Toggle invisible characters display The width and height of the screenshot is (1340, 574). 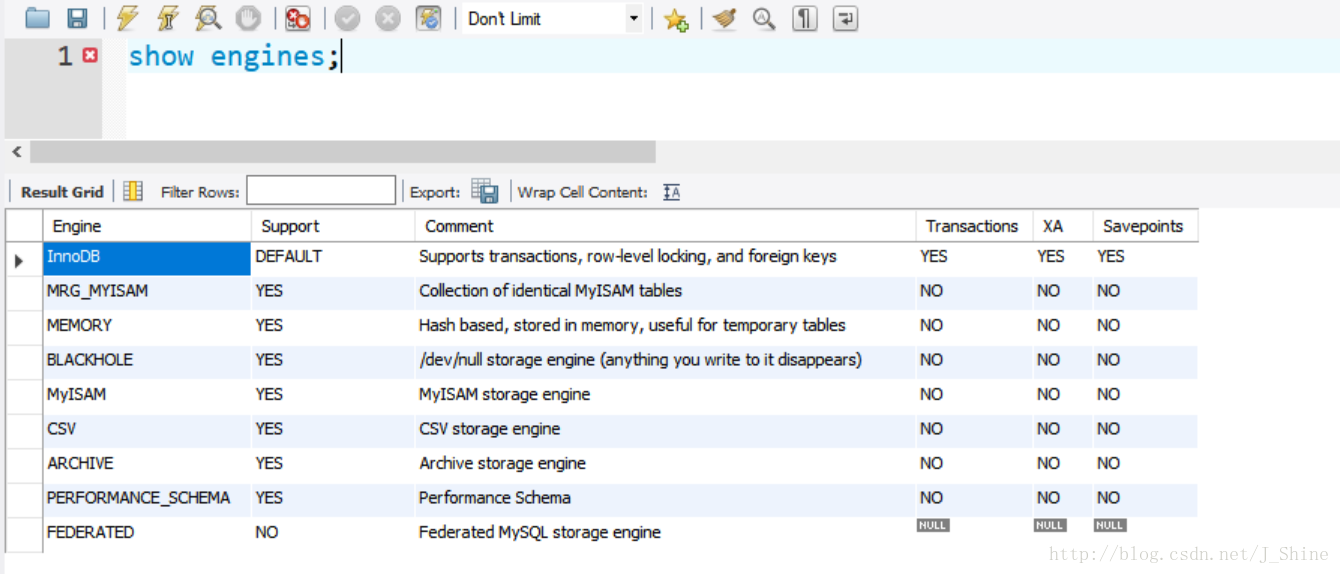click(x=804, y=18)
